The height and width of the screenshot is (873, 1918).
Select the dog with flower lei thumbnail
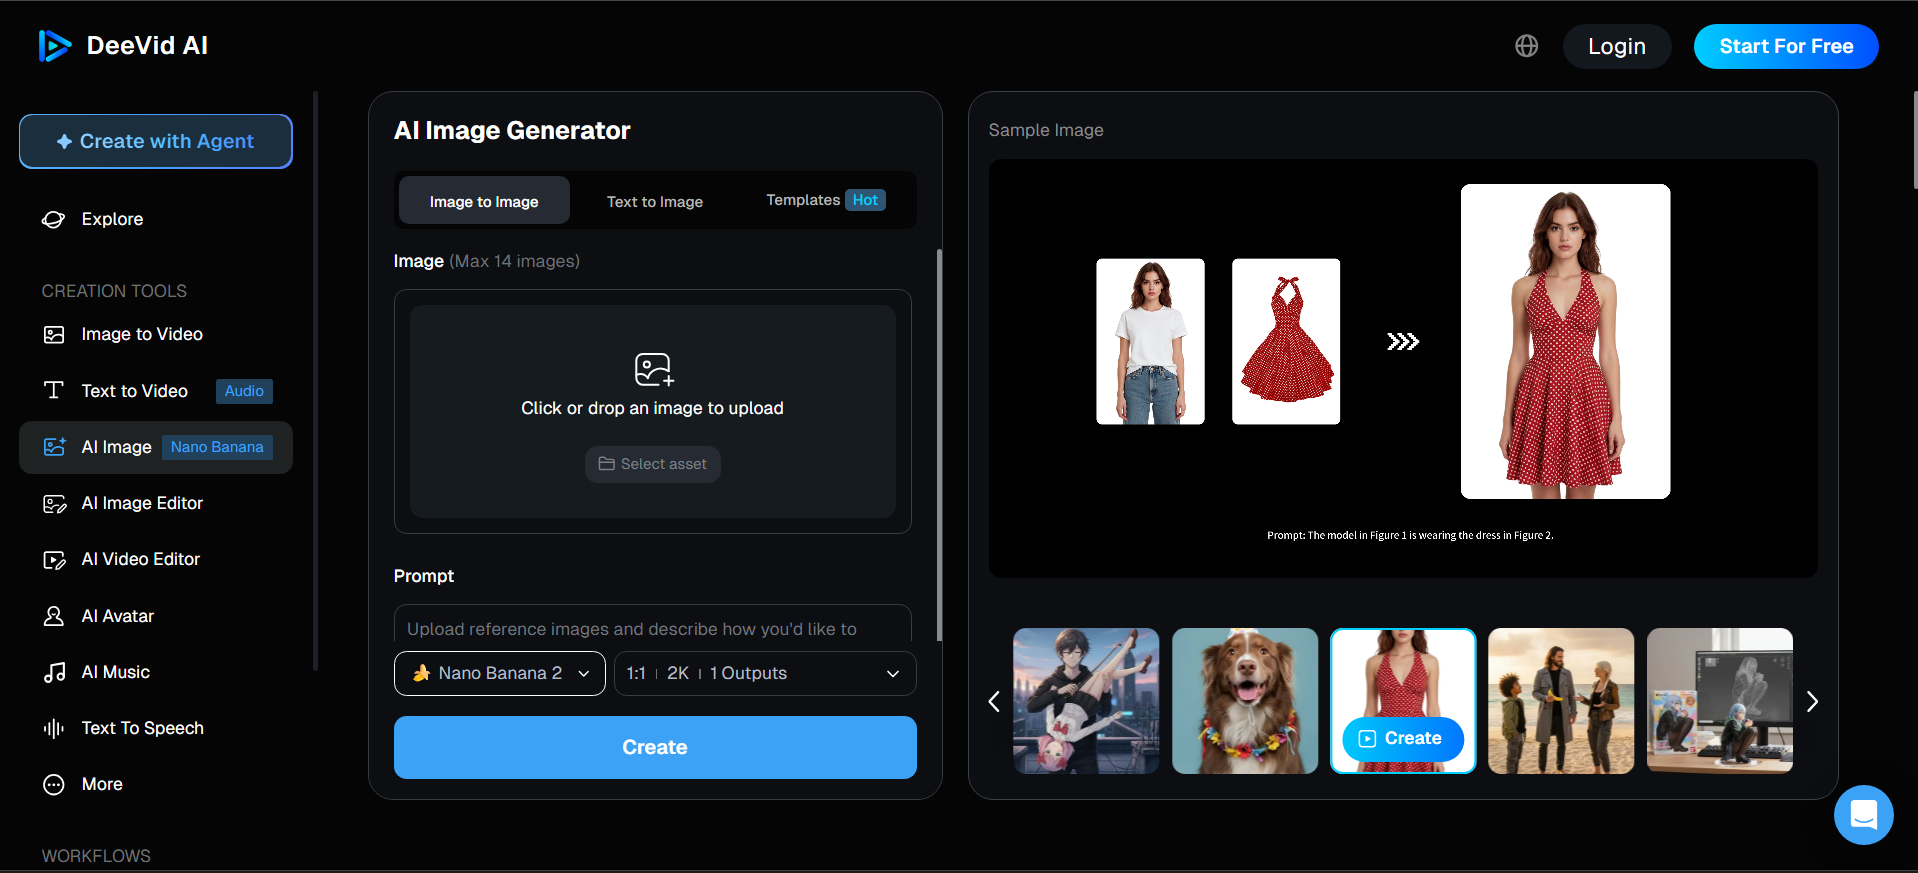(x=1244, y=700)
